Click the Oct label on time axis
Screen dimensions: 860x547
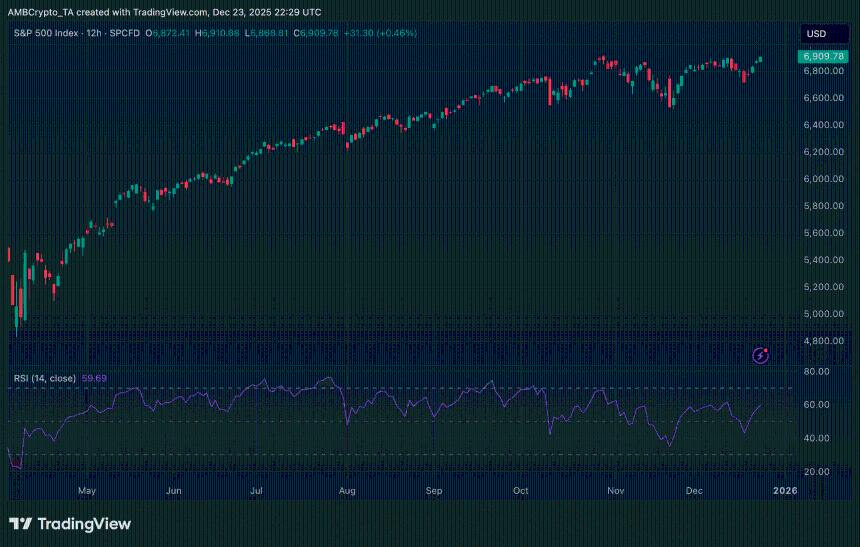pos(521,492)
